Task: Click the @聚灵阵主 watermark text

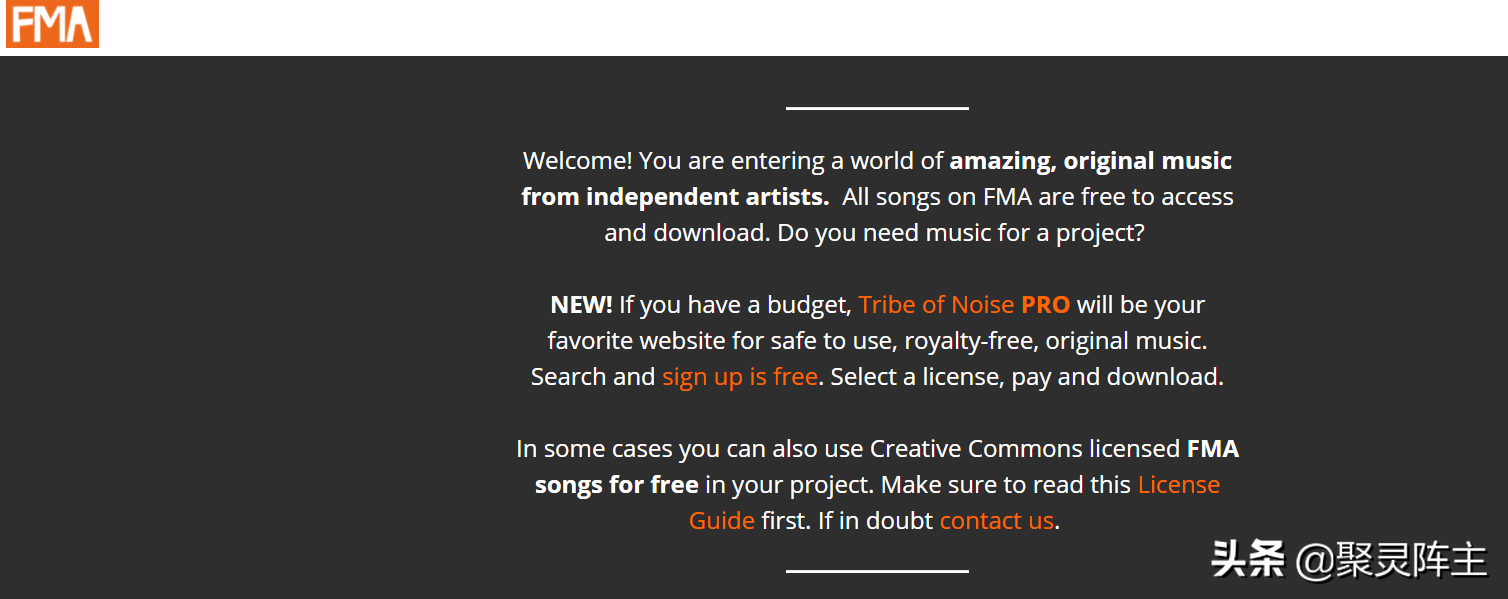Action: pos(1391,560)
